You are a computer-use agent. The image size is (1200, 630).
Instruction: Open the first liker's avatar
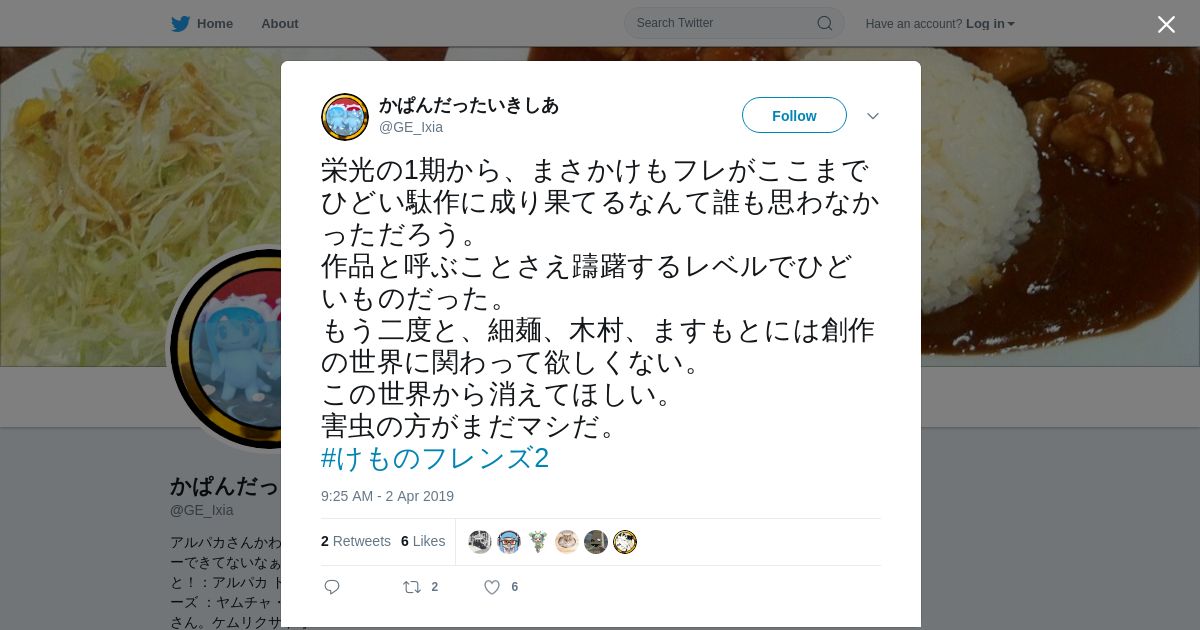[x=480, y=542]
